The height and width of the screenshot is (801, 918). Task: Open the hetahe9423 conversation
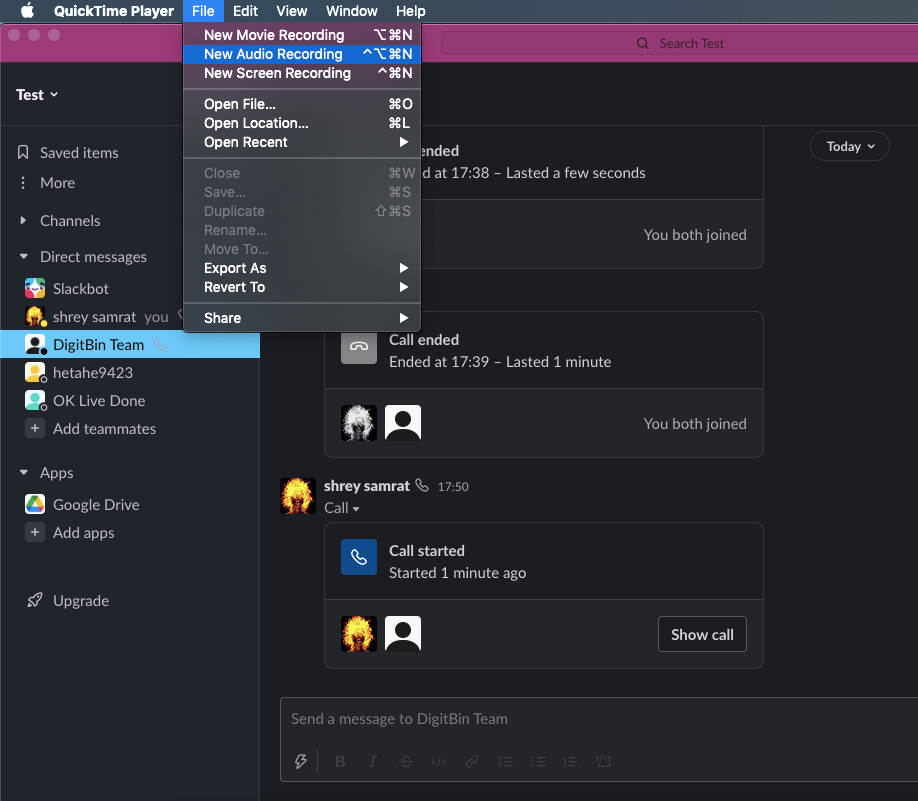click(x=93, y=373)
